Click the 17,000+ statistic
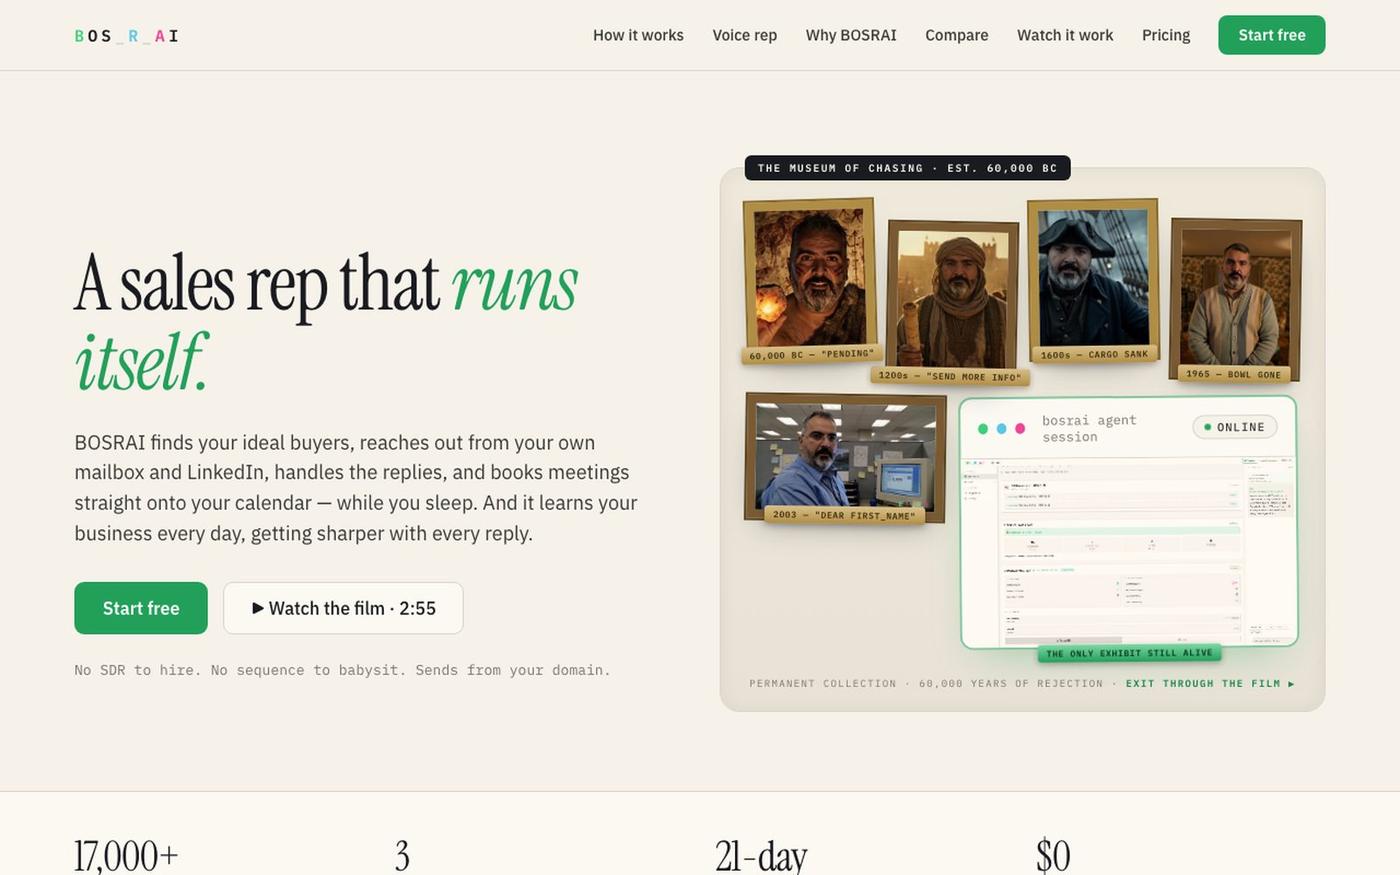 [126, 856]
